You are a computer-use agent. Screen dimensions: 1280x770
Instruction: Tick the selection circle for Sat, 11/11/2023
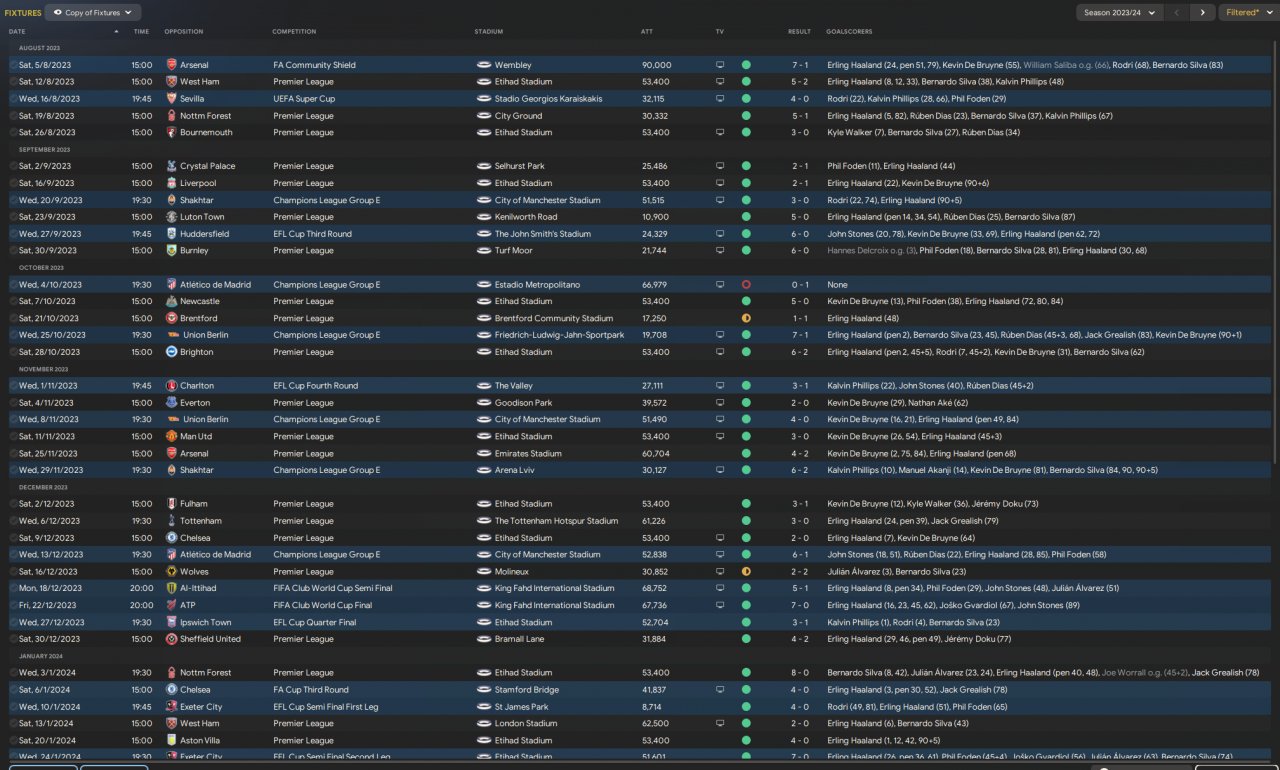point(13,437)
